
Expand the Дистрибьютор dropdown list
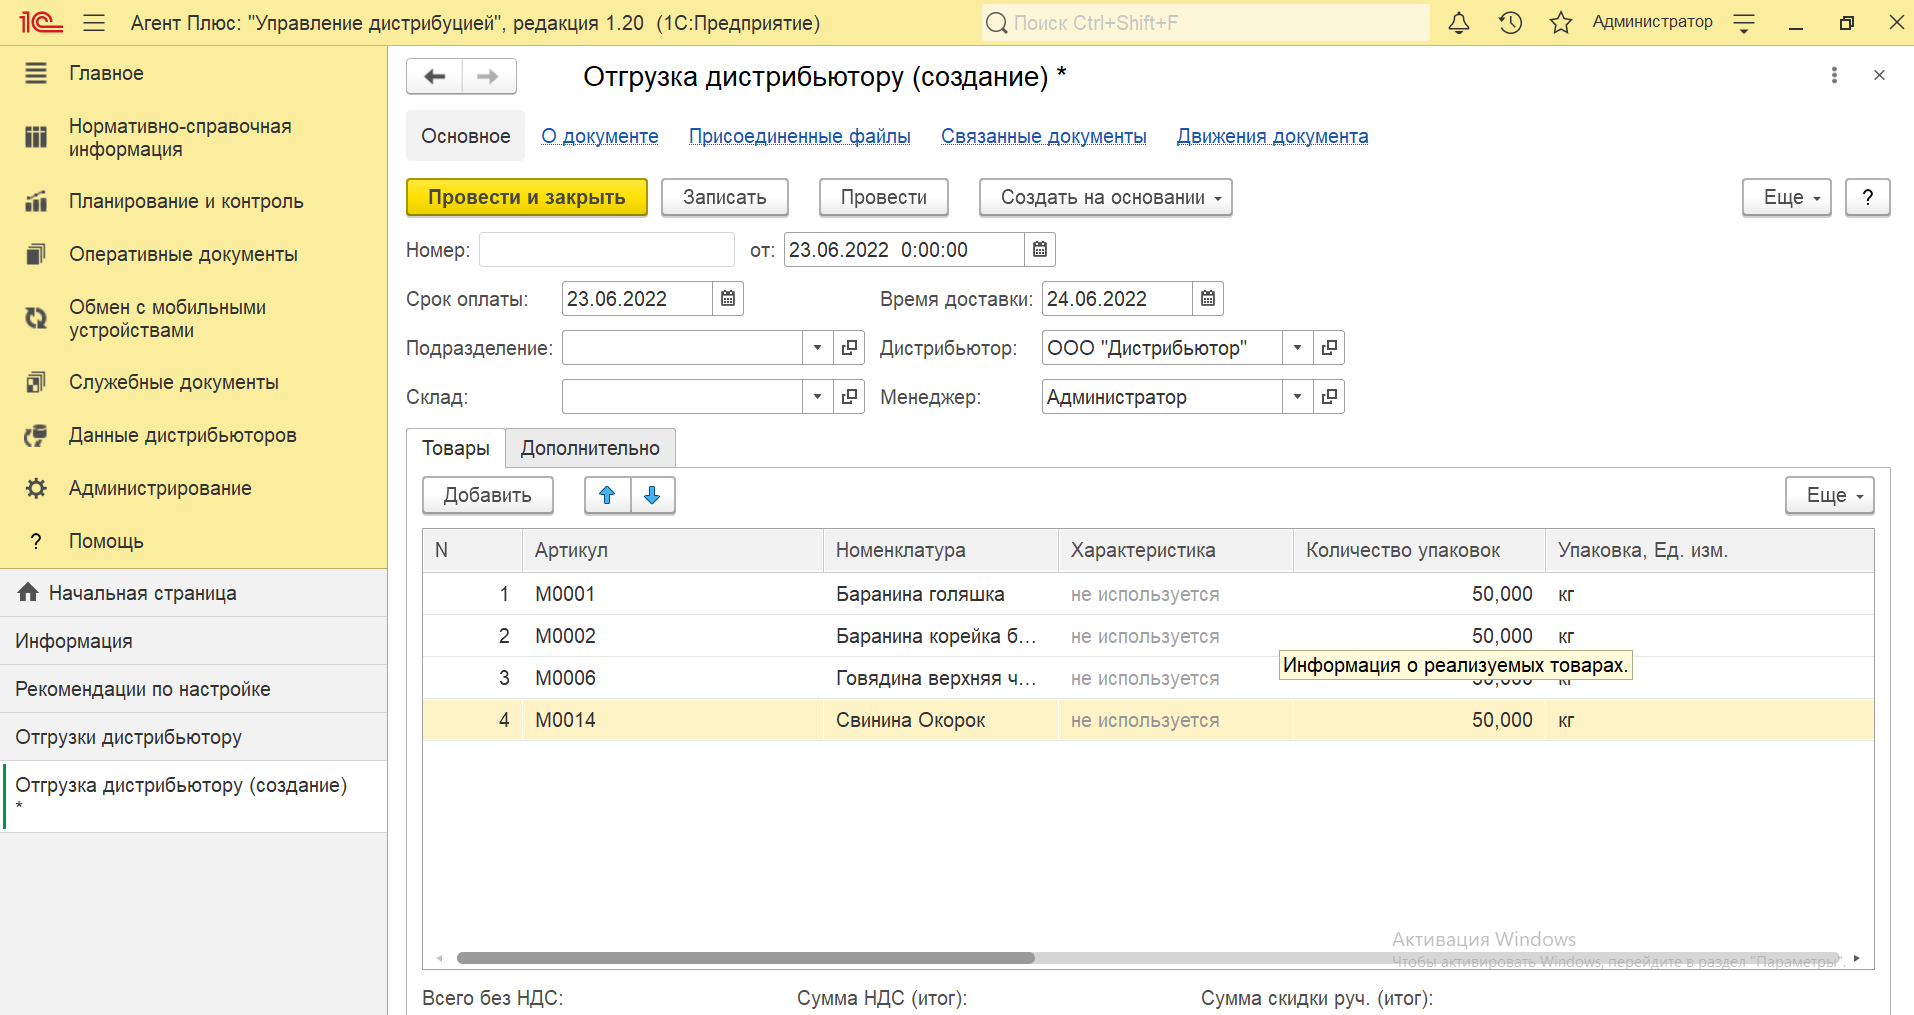[x=1297, y=348]
